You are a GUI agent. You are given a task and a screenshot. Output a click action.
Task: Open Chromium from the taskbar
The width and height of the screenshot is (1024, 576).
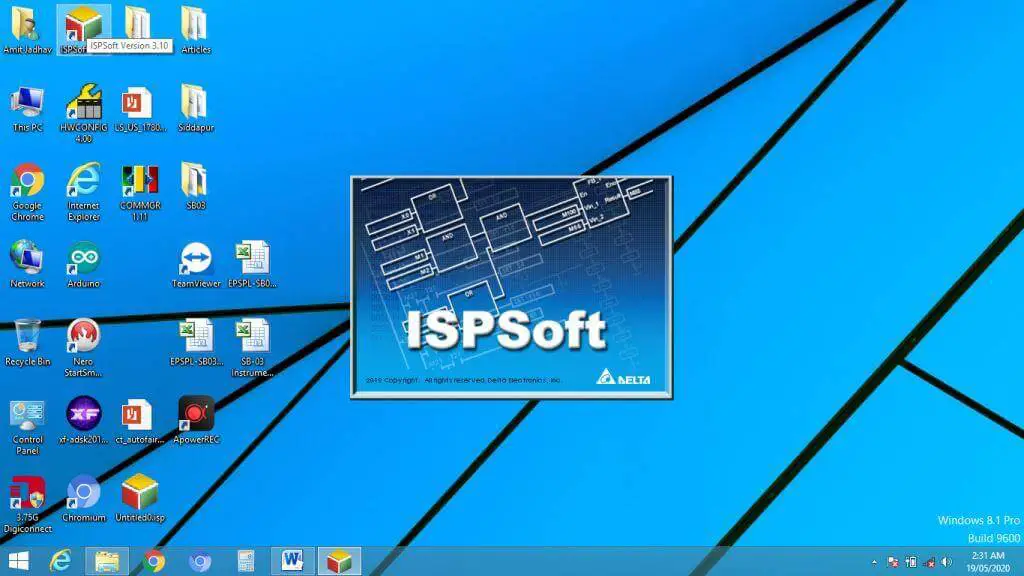pyautogui.click(x=200, y=560)
